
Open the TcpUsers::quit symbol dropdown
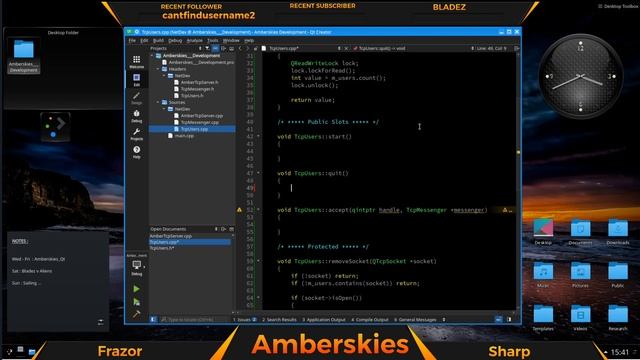(472, 48)
